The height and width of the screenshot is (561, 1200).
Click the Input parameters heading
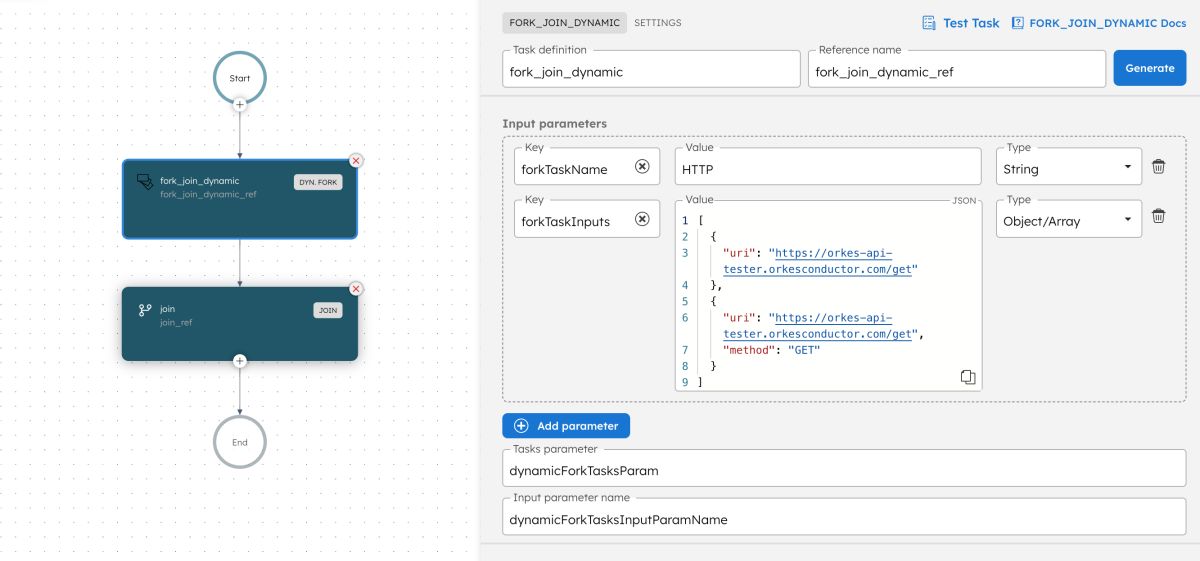(554, 123)
